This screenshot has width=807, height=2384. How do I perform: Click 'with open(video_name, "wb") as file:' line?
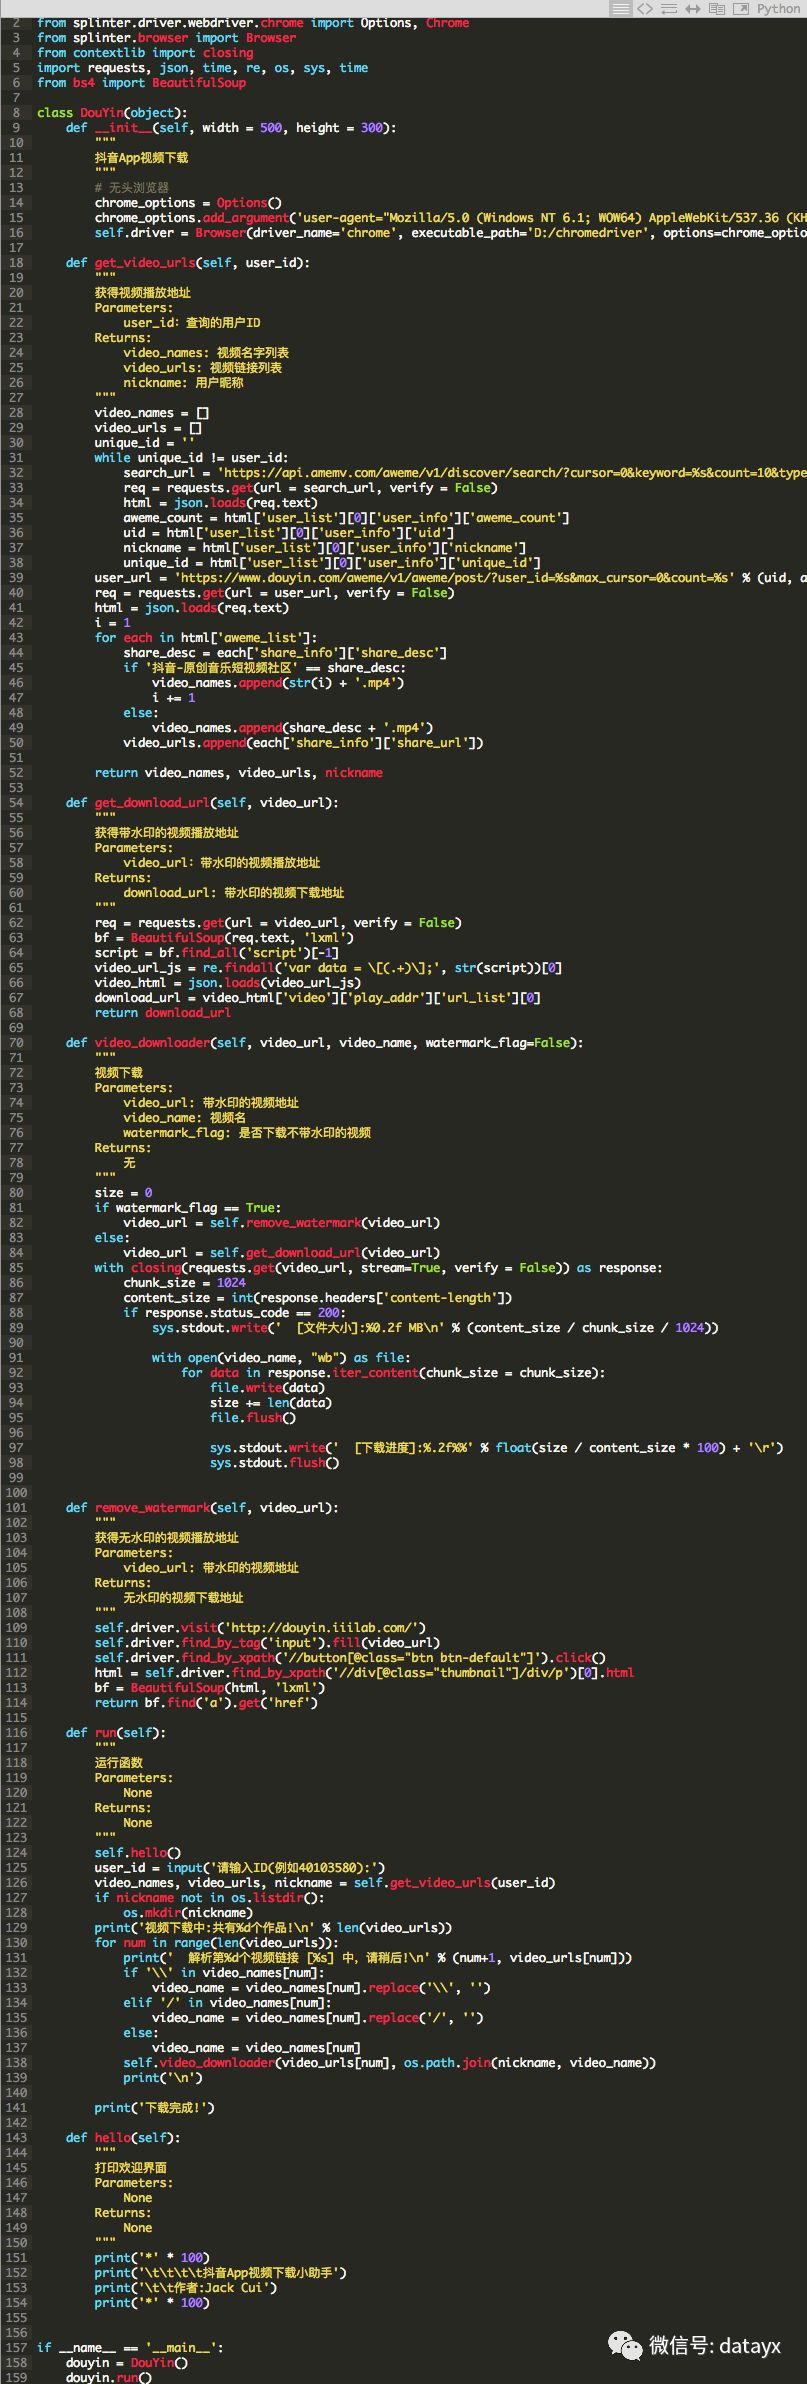(281, 1358)
